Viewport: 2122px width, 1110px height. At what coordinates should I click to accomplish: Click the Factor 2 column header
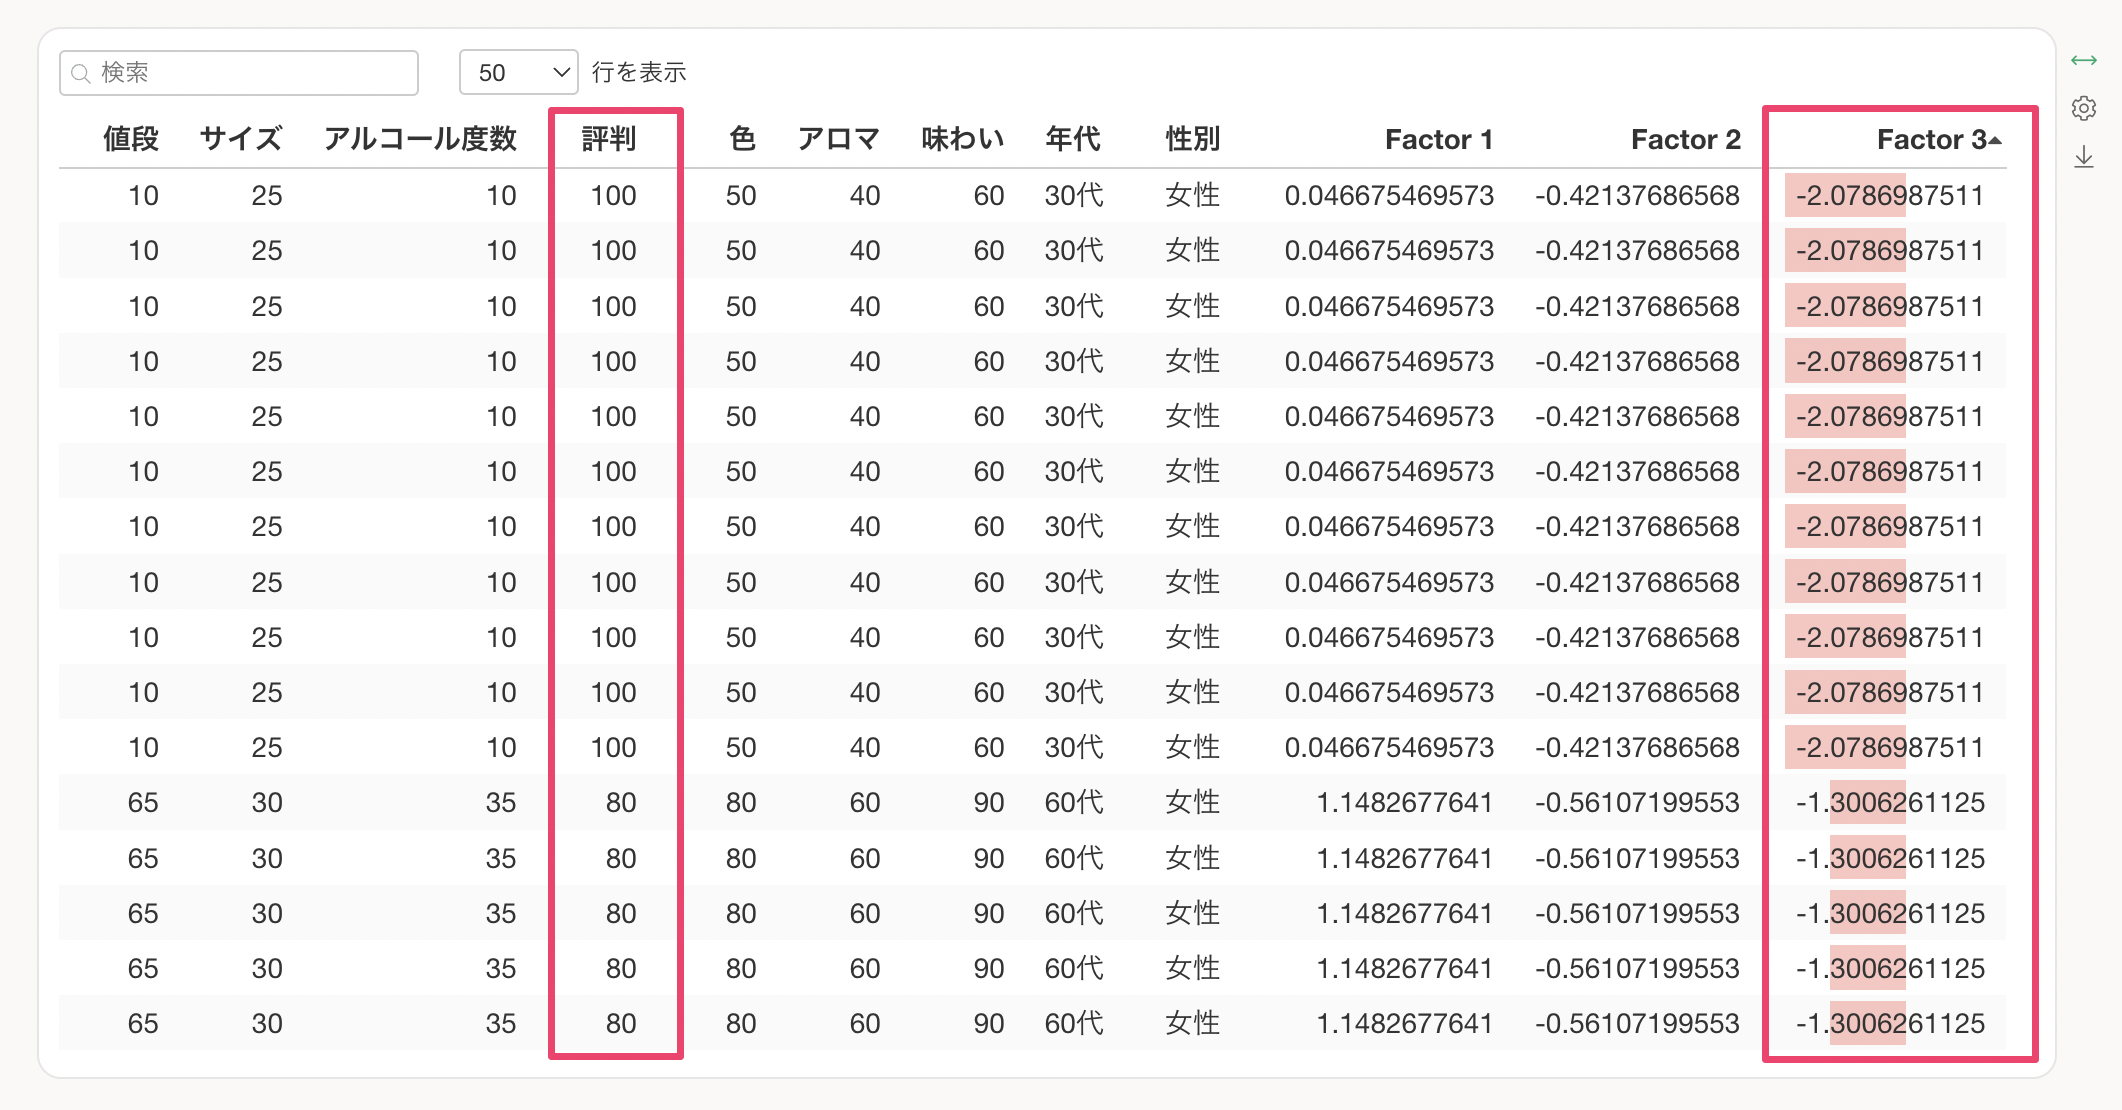tap(1685, 139)
